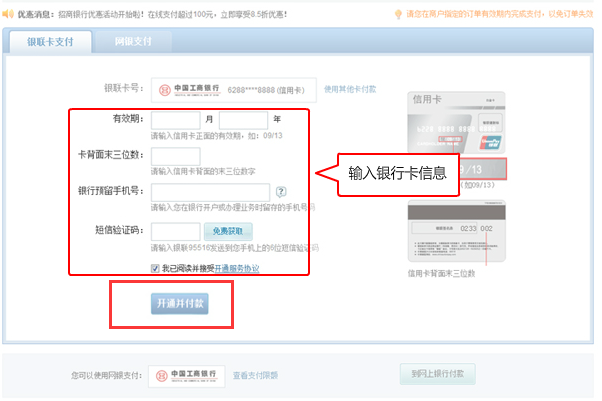Image resolution: width=602 pixels, height=401 pixels.
Task: Click the 到网上银行付款 button
Action: [437, 375]
